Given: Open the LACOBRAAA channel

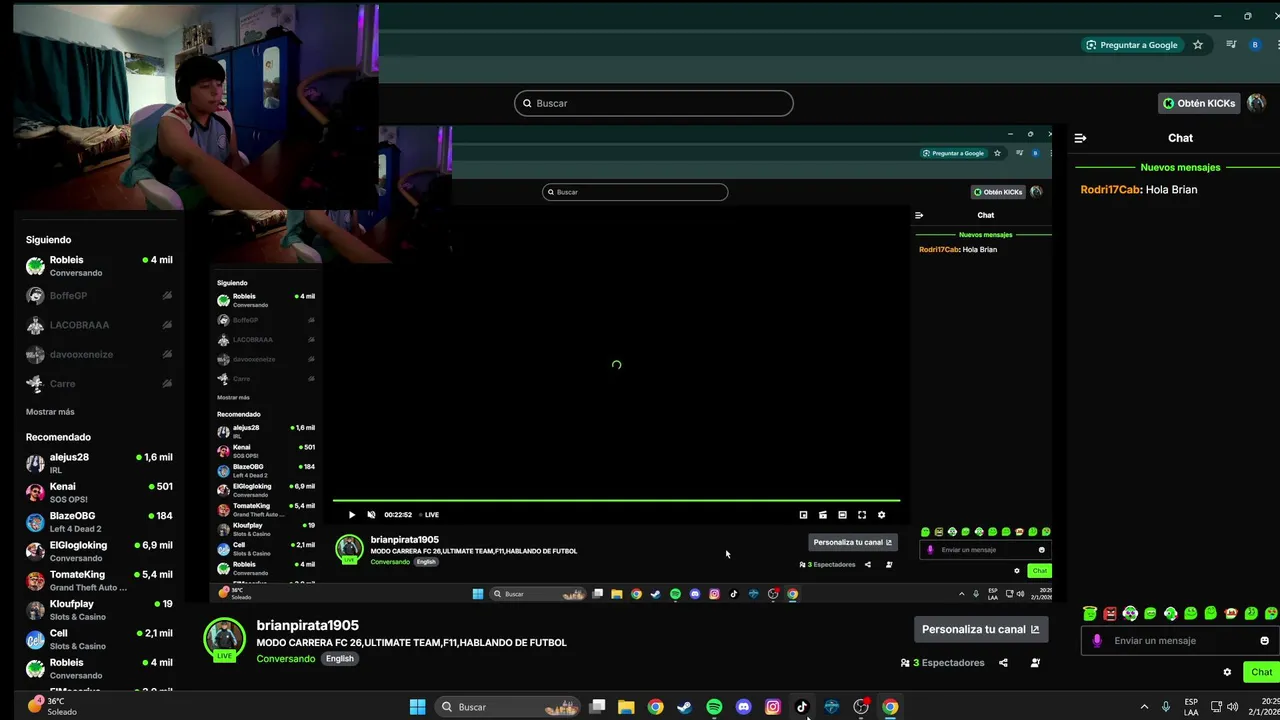Looking at the screenshot, I should pyautogui.click(x=99, y=325).
